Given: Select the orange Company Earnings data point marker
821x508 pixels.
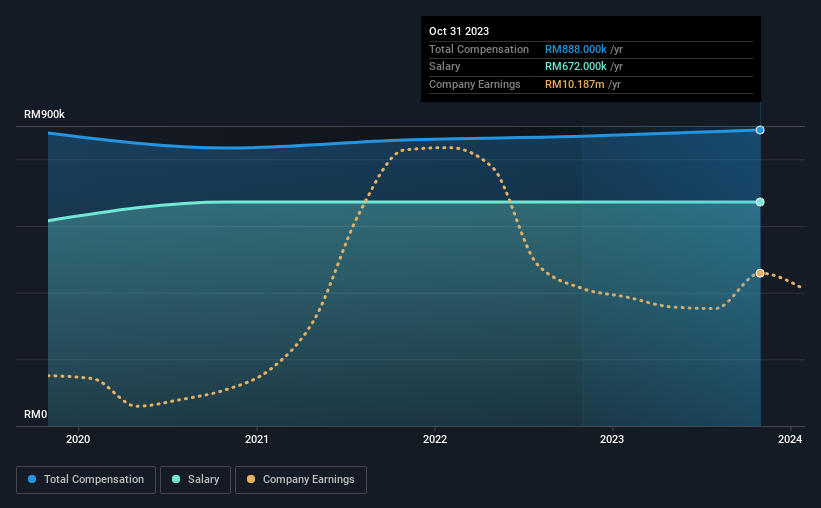Looking at the screenshot, I should [760, 273].
